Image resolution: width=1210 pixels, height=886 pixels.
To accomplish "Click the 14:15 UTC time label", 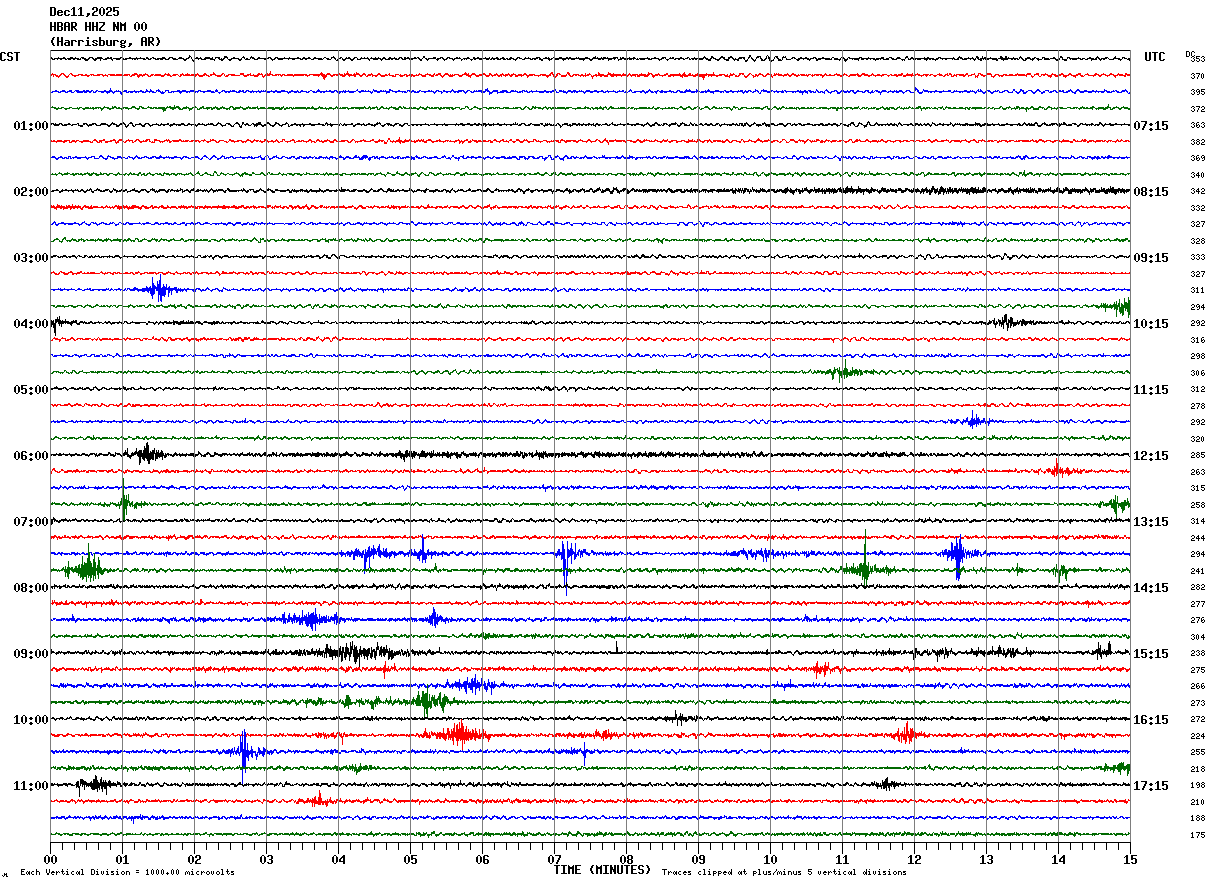I will (x=1150, y=588).
